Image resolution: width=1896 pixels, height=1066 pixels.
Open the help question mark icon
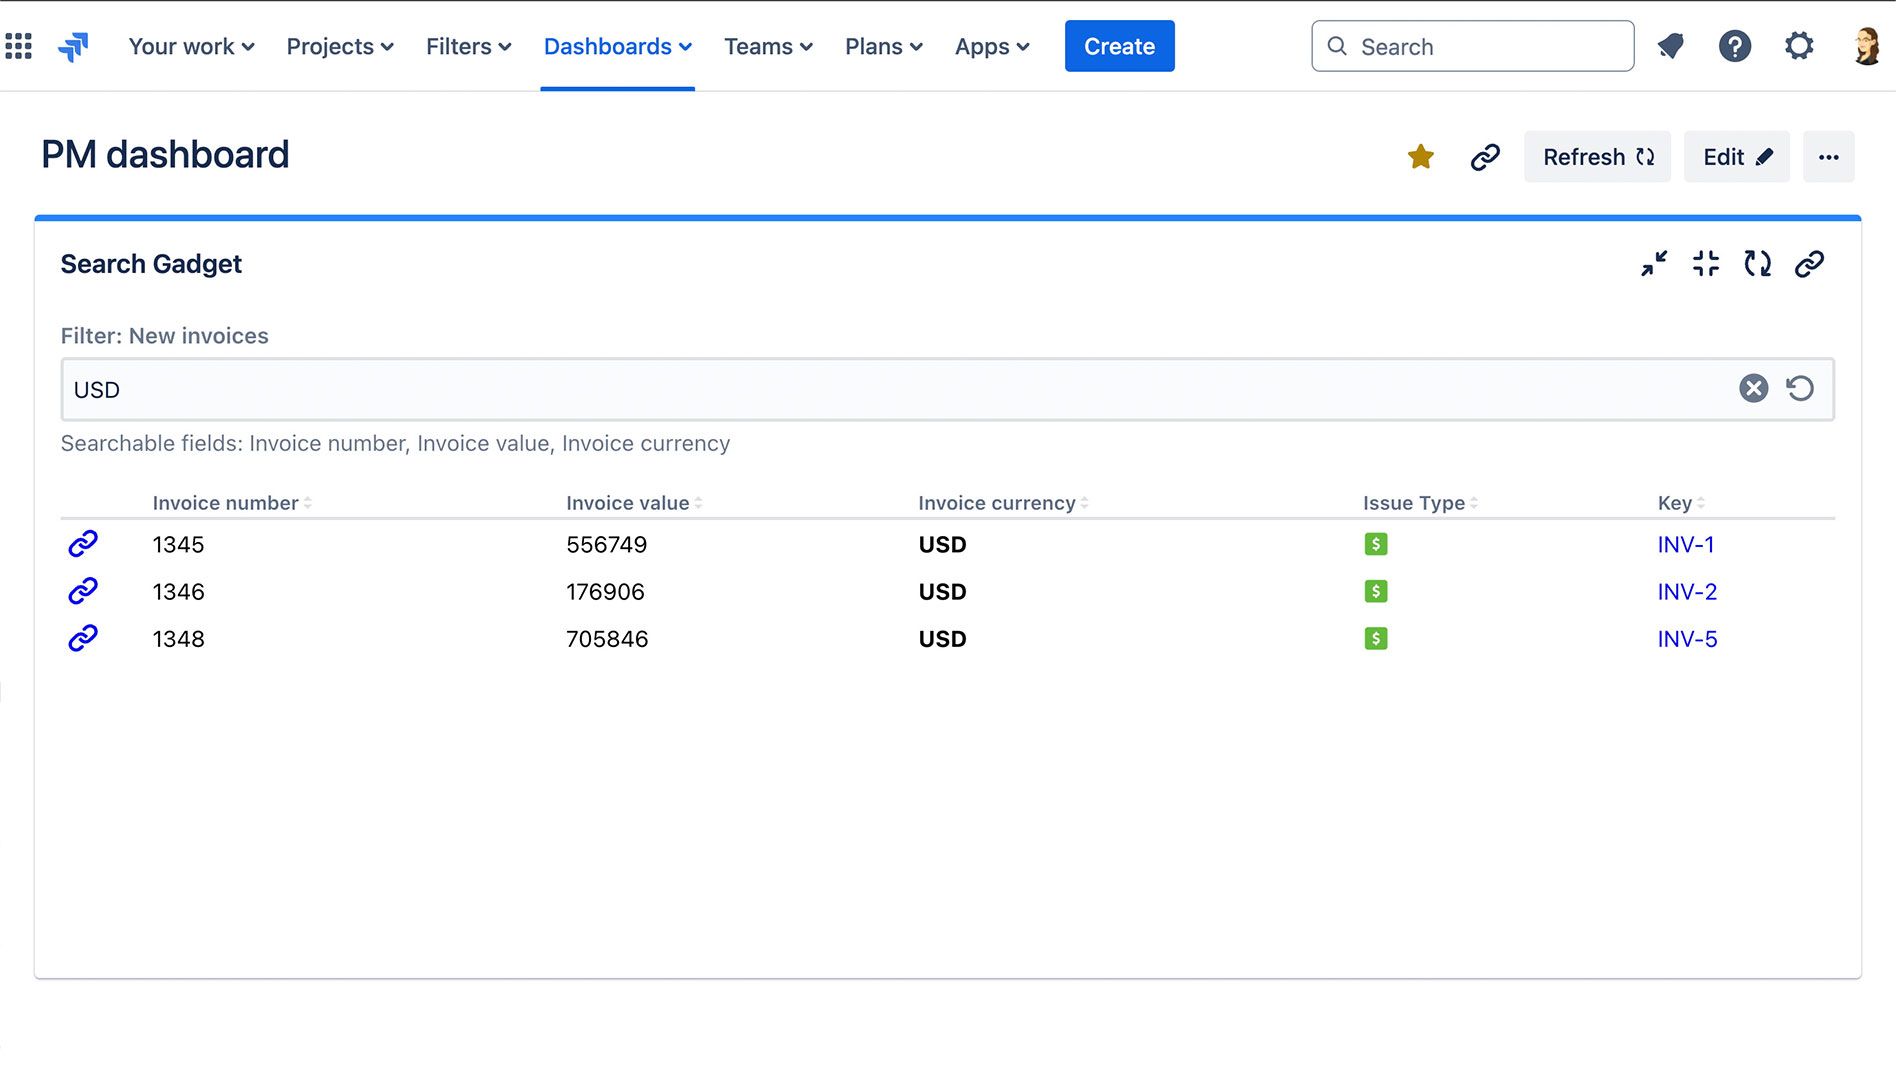click(x=1734, y=46)
